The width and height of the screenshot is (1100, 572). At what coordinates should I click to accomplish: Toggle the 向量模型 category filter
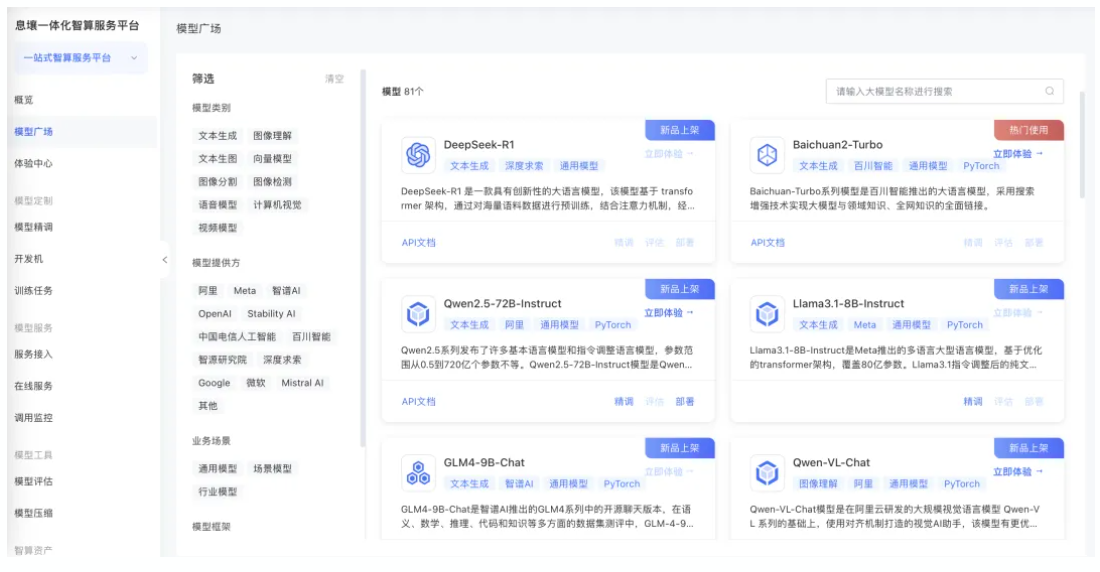272,159
